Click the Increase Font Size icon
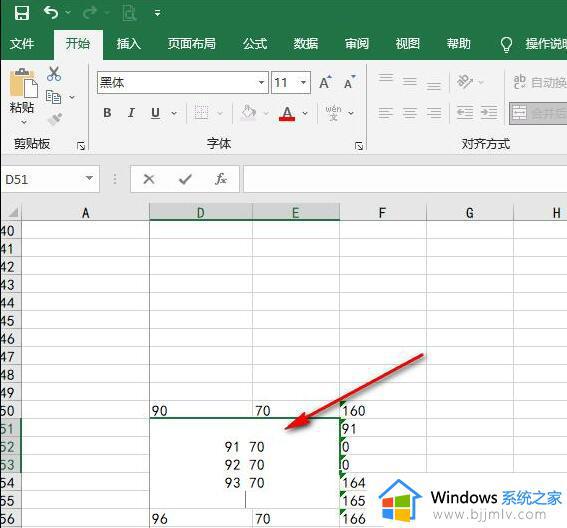 pyautogui.click(x=325, y=82)
